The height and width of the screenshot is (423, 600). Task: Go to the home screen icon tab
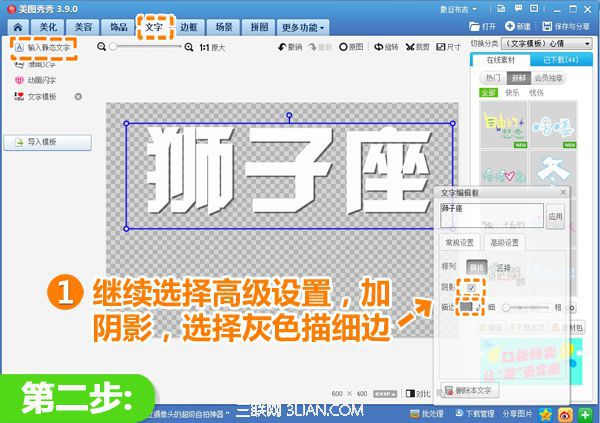tap(17, 25)
